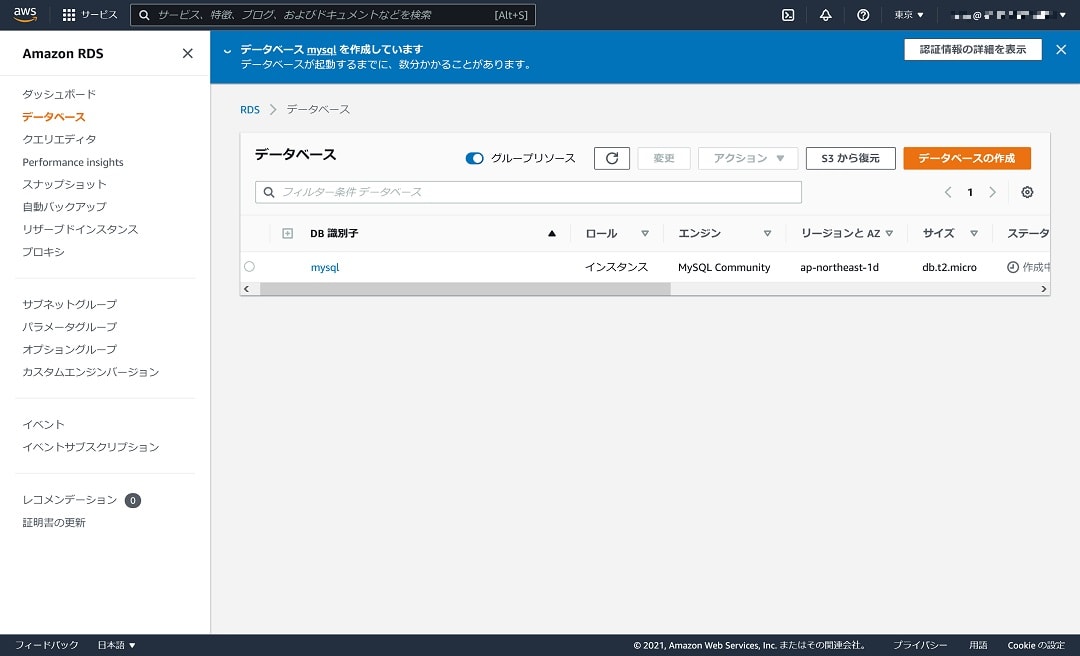Open the プライバシー footer link

pyautogui.click(x=920, y=645)
